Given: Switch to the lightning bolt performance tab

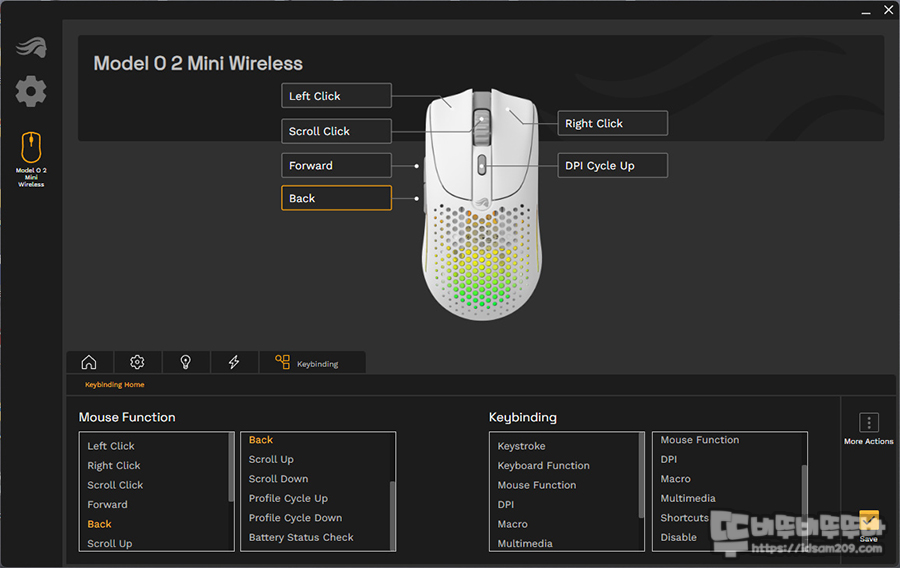Looking at the screenshot, I should coord(234,362).
